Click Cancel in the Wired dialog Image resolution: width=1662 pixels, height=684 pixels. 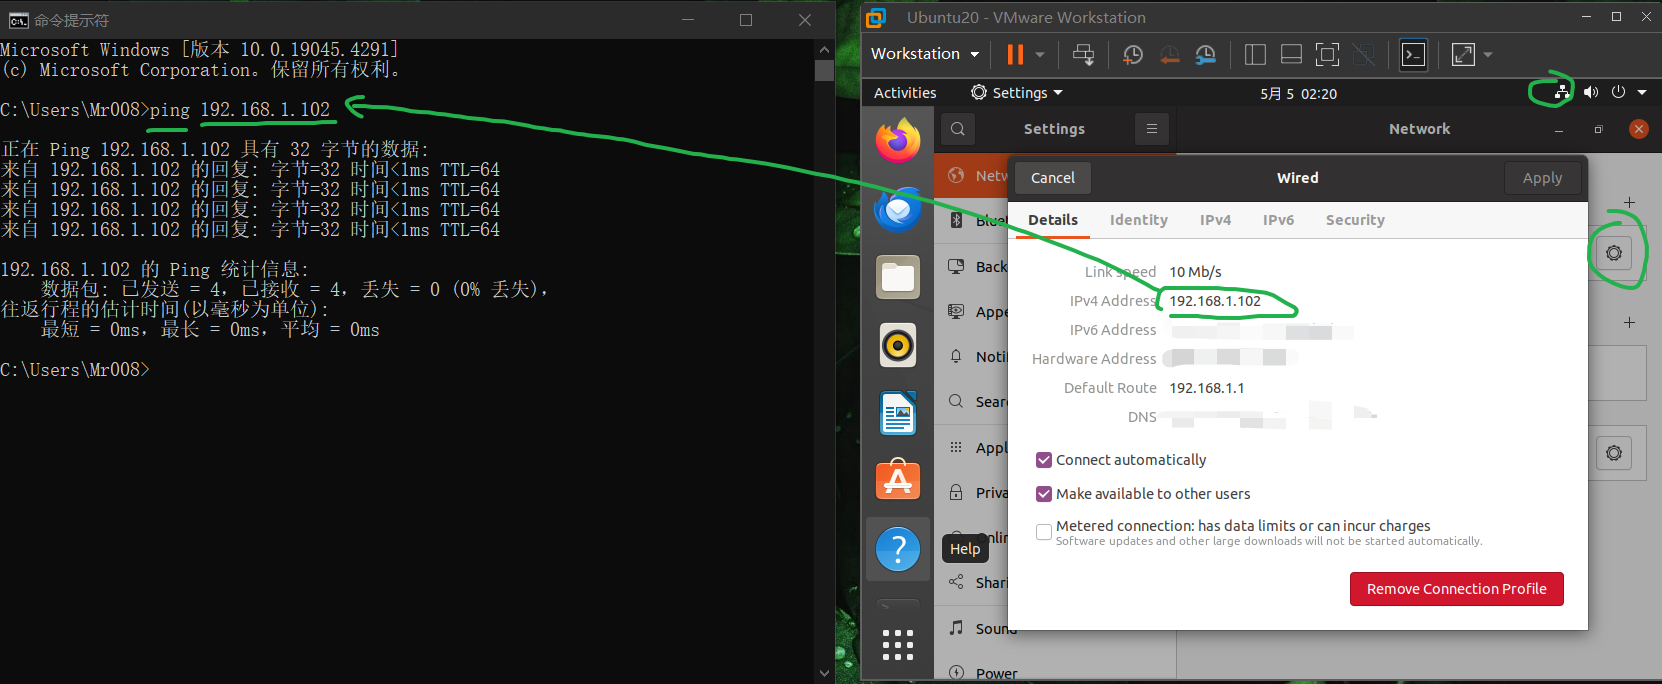click(x=1053, y=178)
